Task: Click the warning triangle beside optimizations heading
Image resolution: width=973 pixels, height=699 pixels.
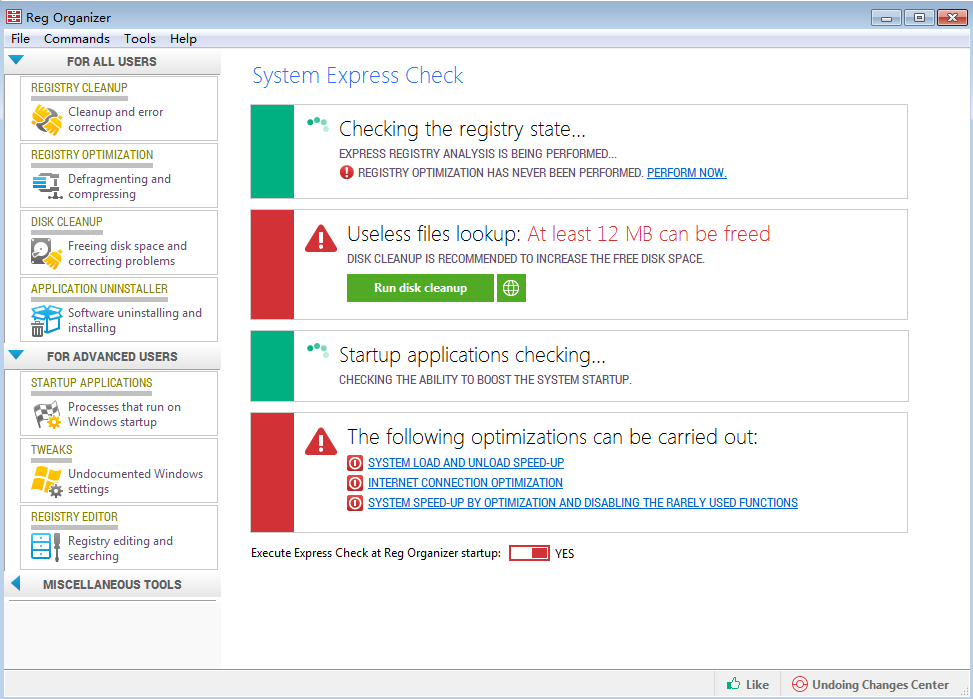Action: (321, 441)
